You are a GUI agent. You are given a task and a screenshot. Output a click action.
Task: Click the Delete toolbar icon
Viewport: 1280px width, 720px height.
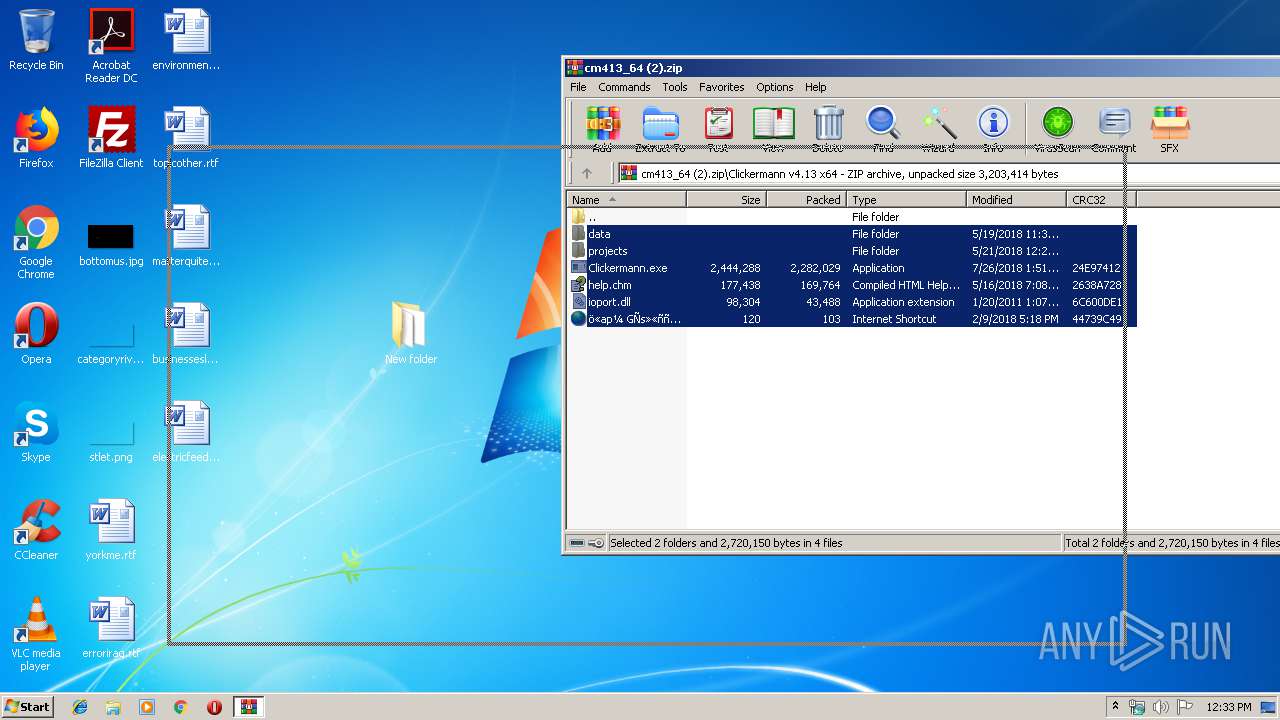click(827, 129)
